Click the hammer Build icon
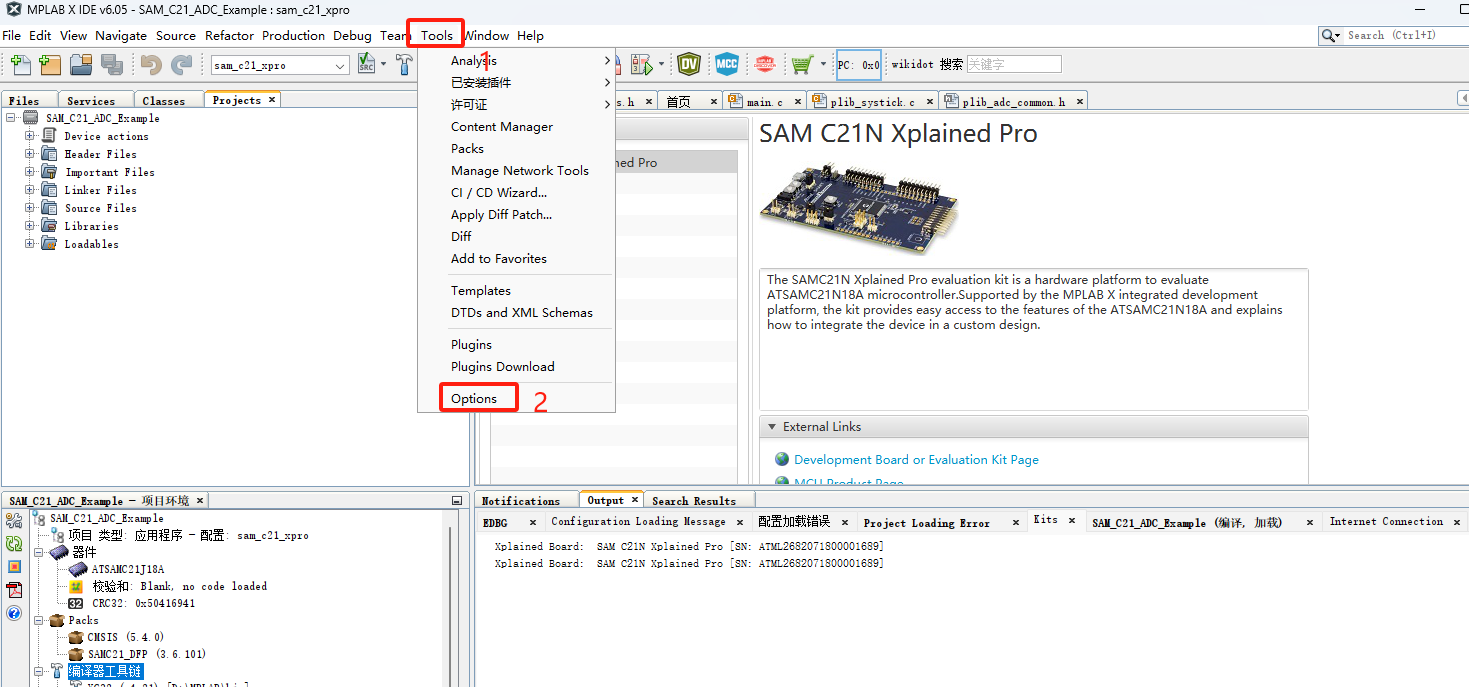Screen dimensions: 1469x687 [403, 65]
